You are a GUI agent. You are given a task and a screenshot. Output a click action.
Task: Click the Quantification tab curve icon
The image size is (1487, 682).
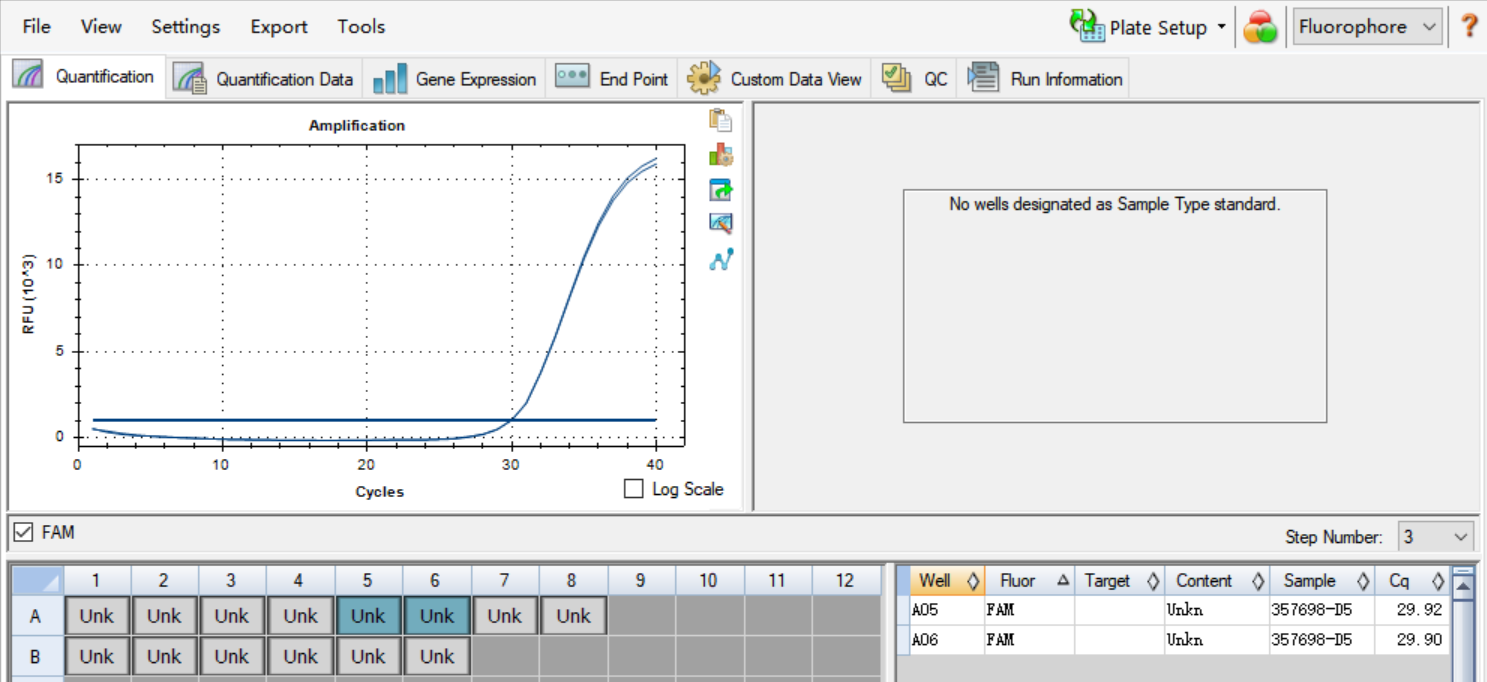(27, 75)
